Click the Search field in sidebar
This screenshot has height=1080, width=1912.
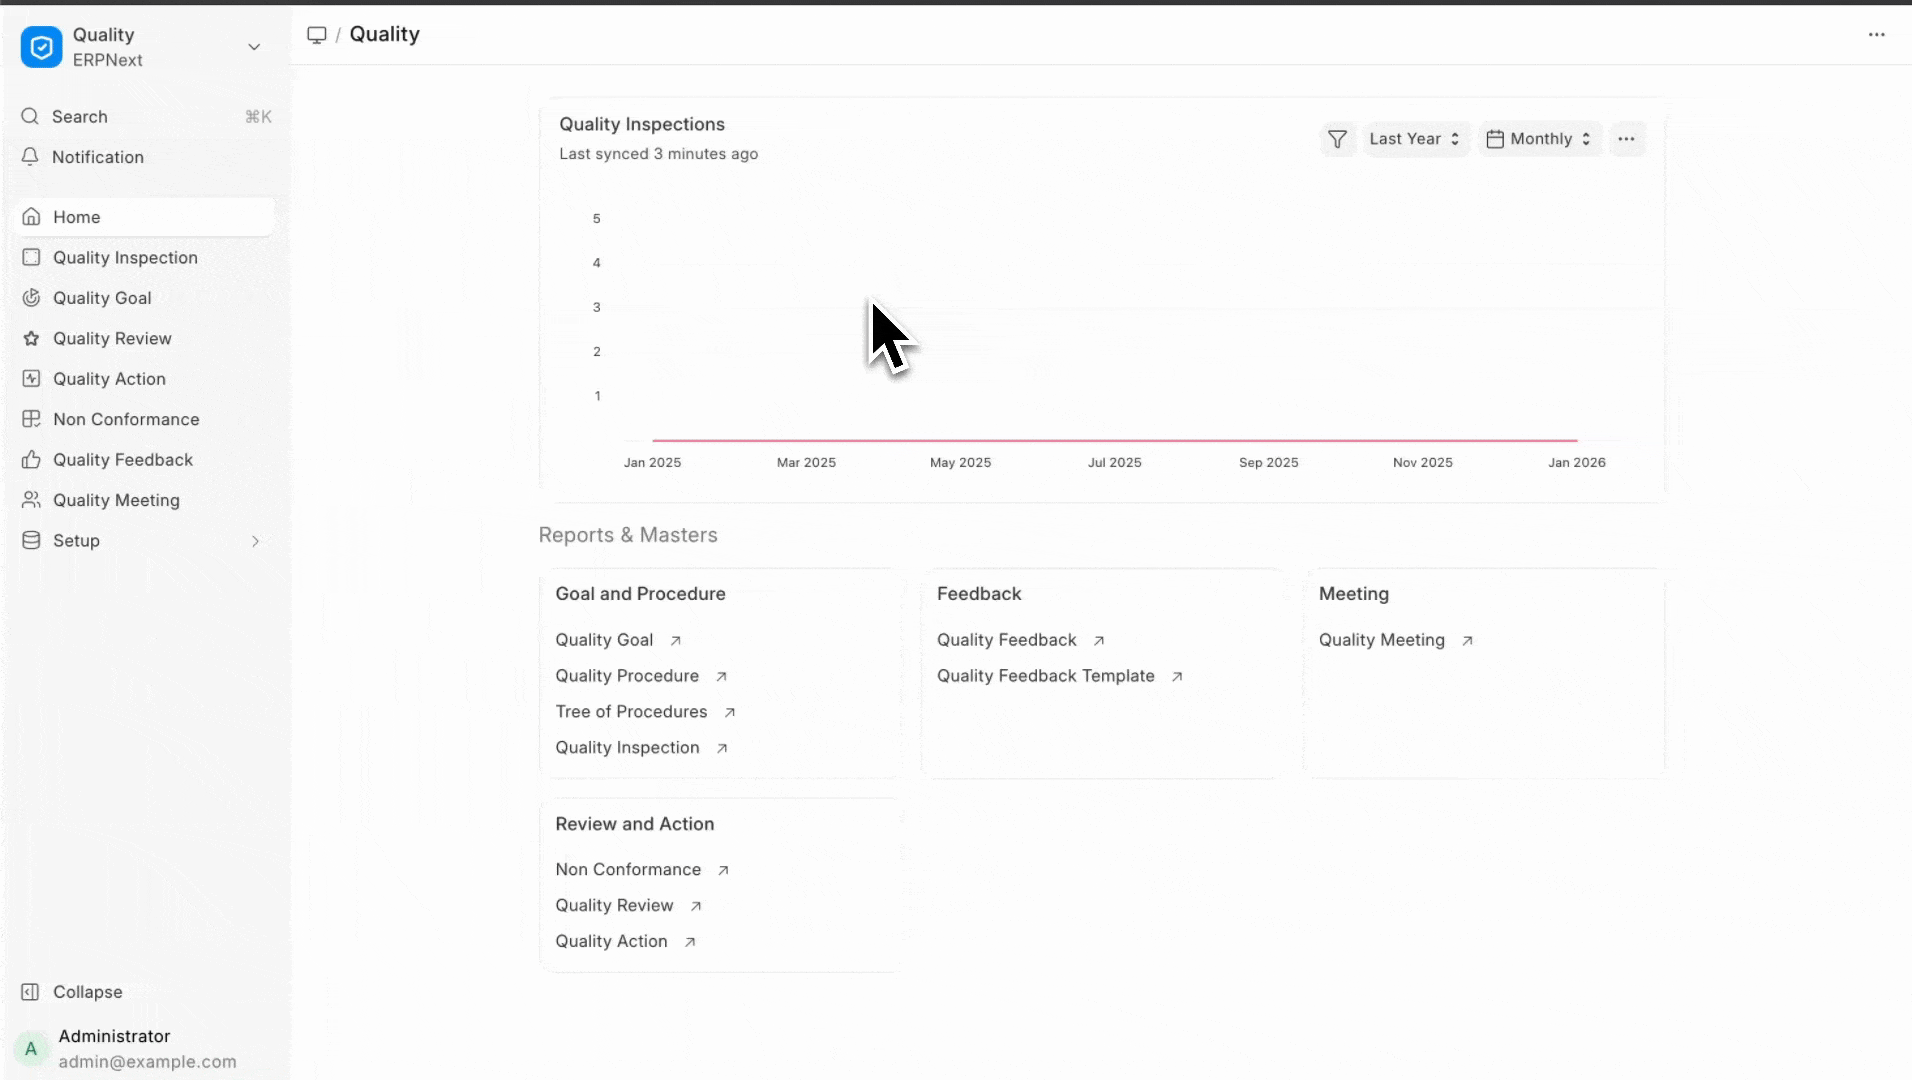click(x=144, y=117)
